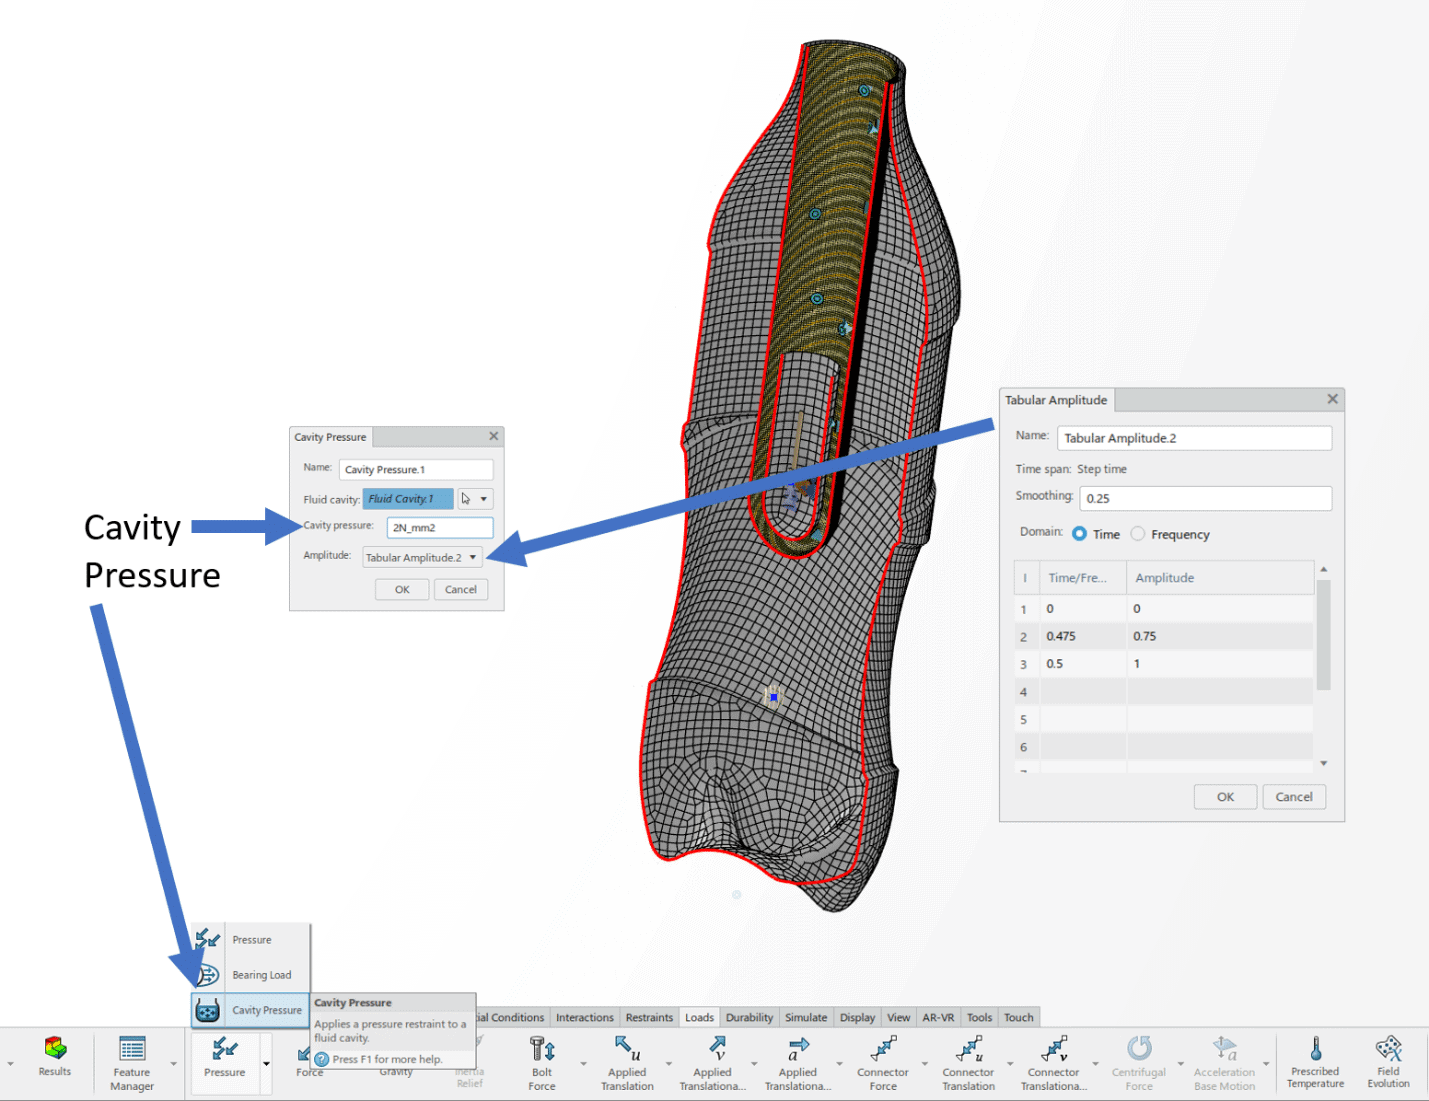Select the Frequency domain radio button
Screen dimensions: 1429x1101
click(x=1138, y=534)
